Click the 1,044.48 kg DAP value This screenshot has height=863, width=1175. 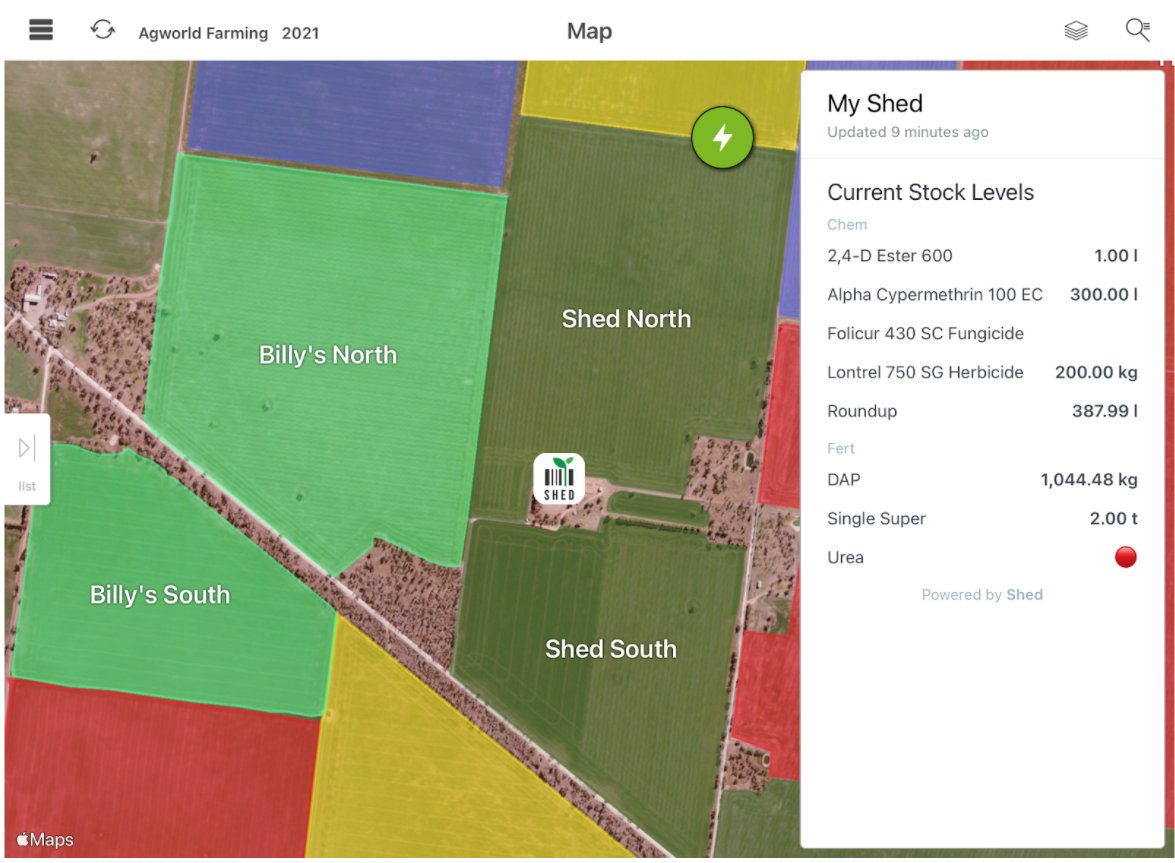click(x=1089, y=479)
